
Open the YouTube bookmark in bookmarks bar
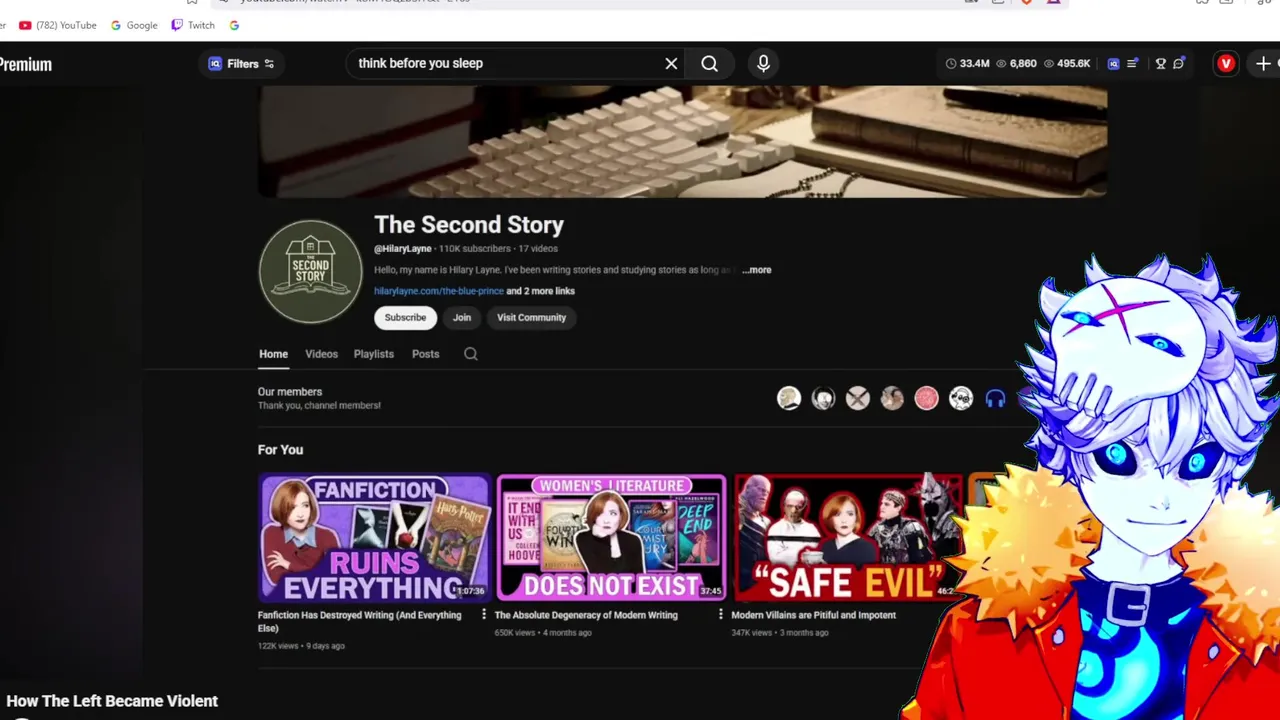pyautogui.click(x=57, y=25)
